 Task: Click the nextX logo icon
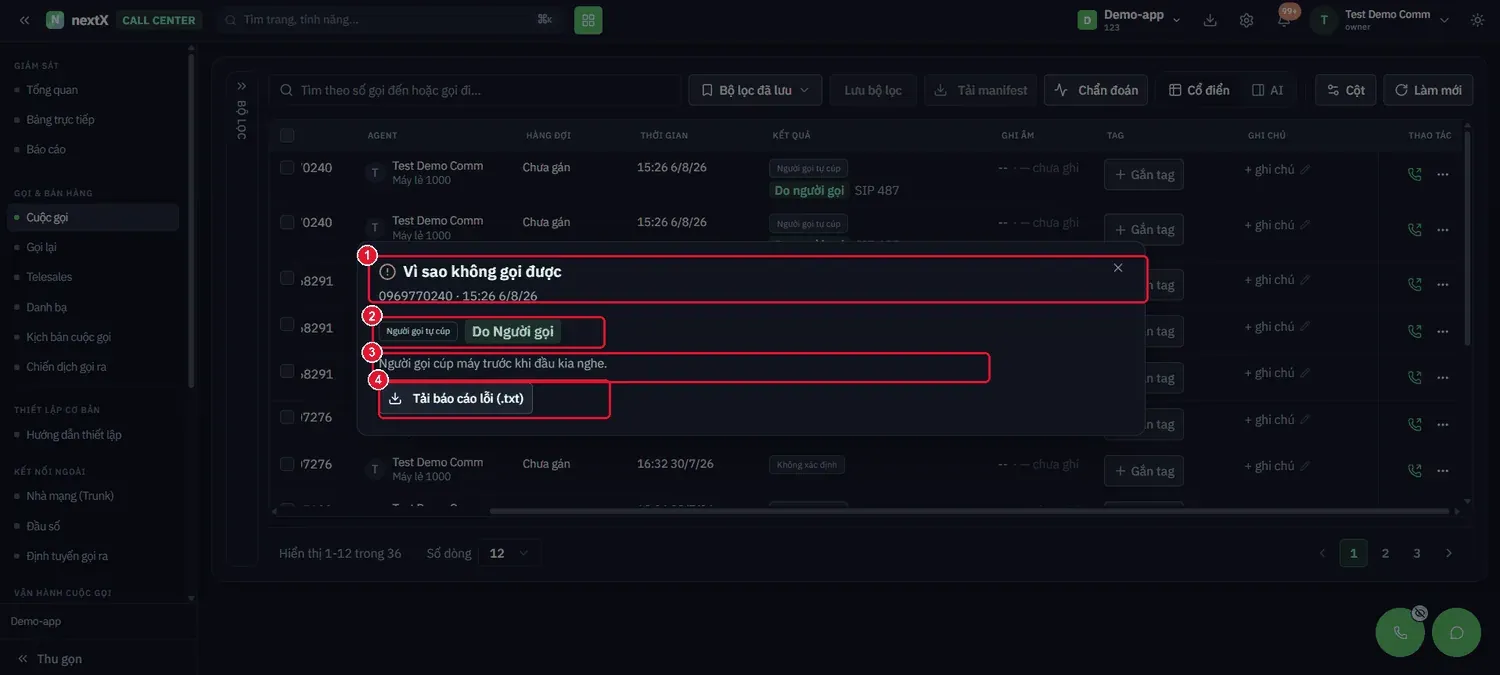pyautogui.click(x=55, y=20)
